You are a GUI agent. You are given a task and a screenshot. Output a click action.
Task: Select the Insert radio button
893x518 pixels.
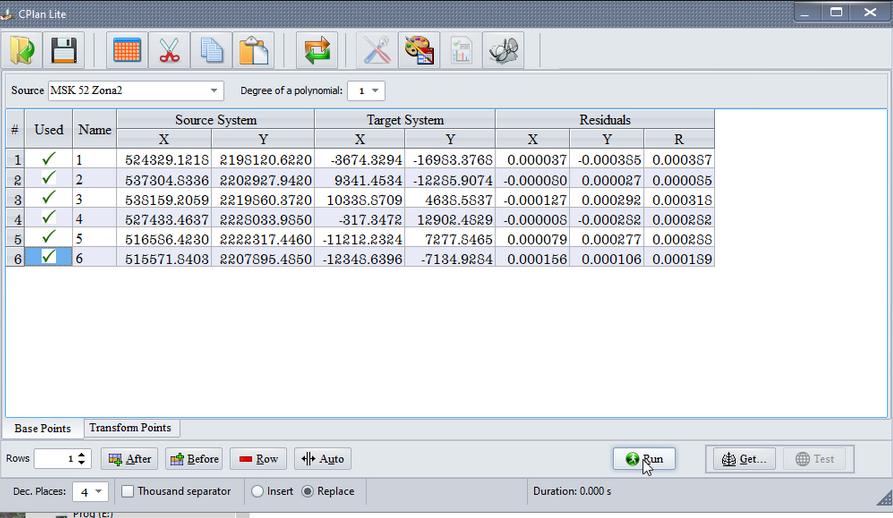[258, 491]
